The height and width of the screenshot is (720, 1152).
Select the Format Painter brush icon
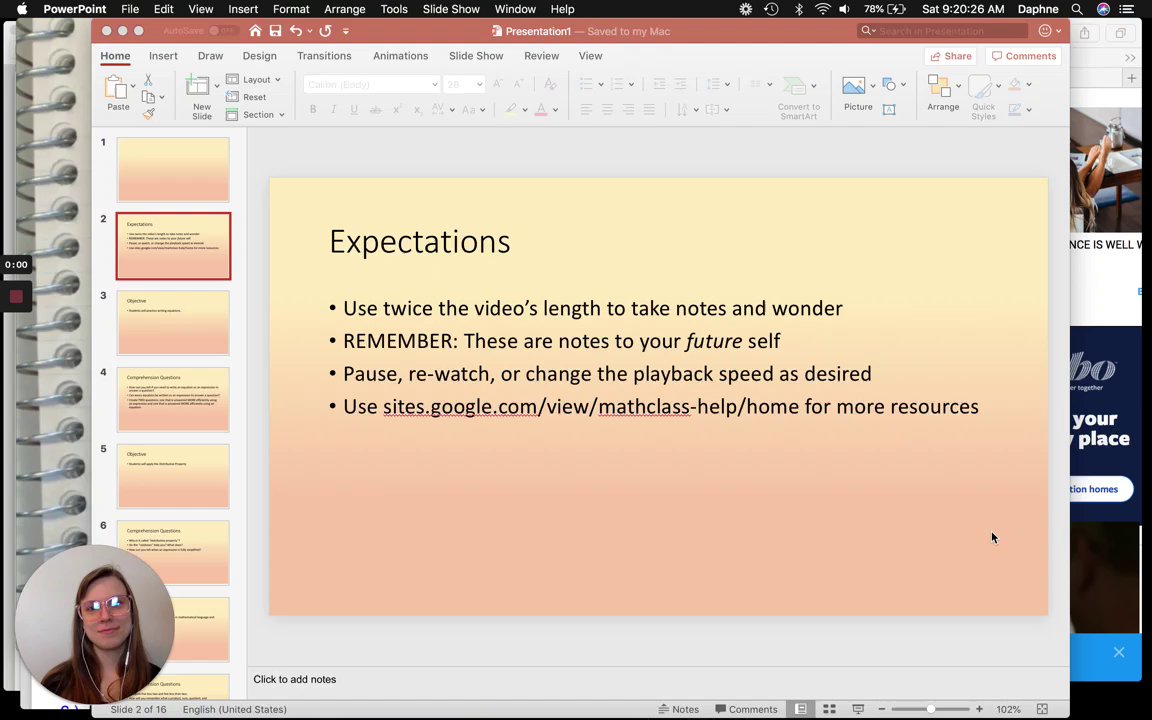[x=148, y=114]
